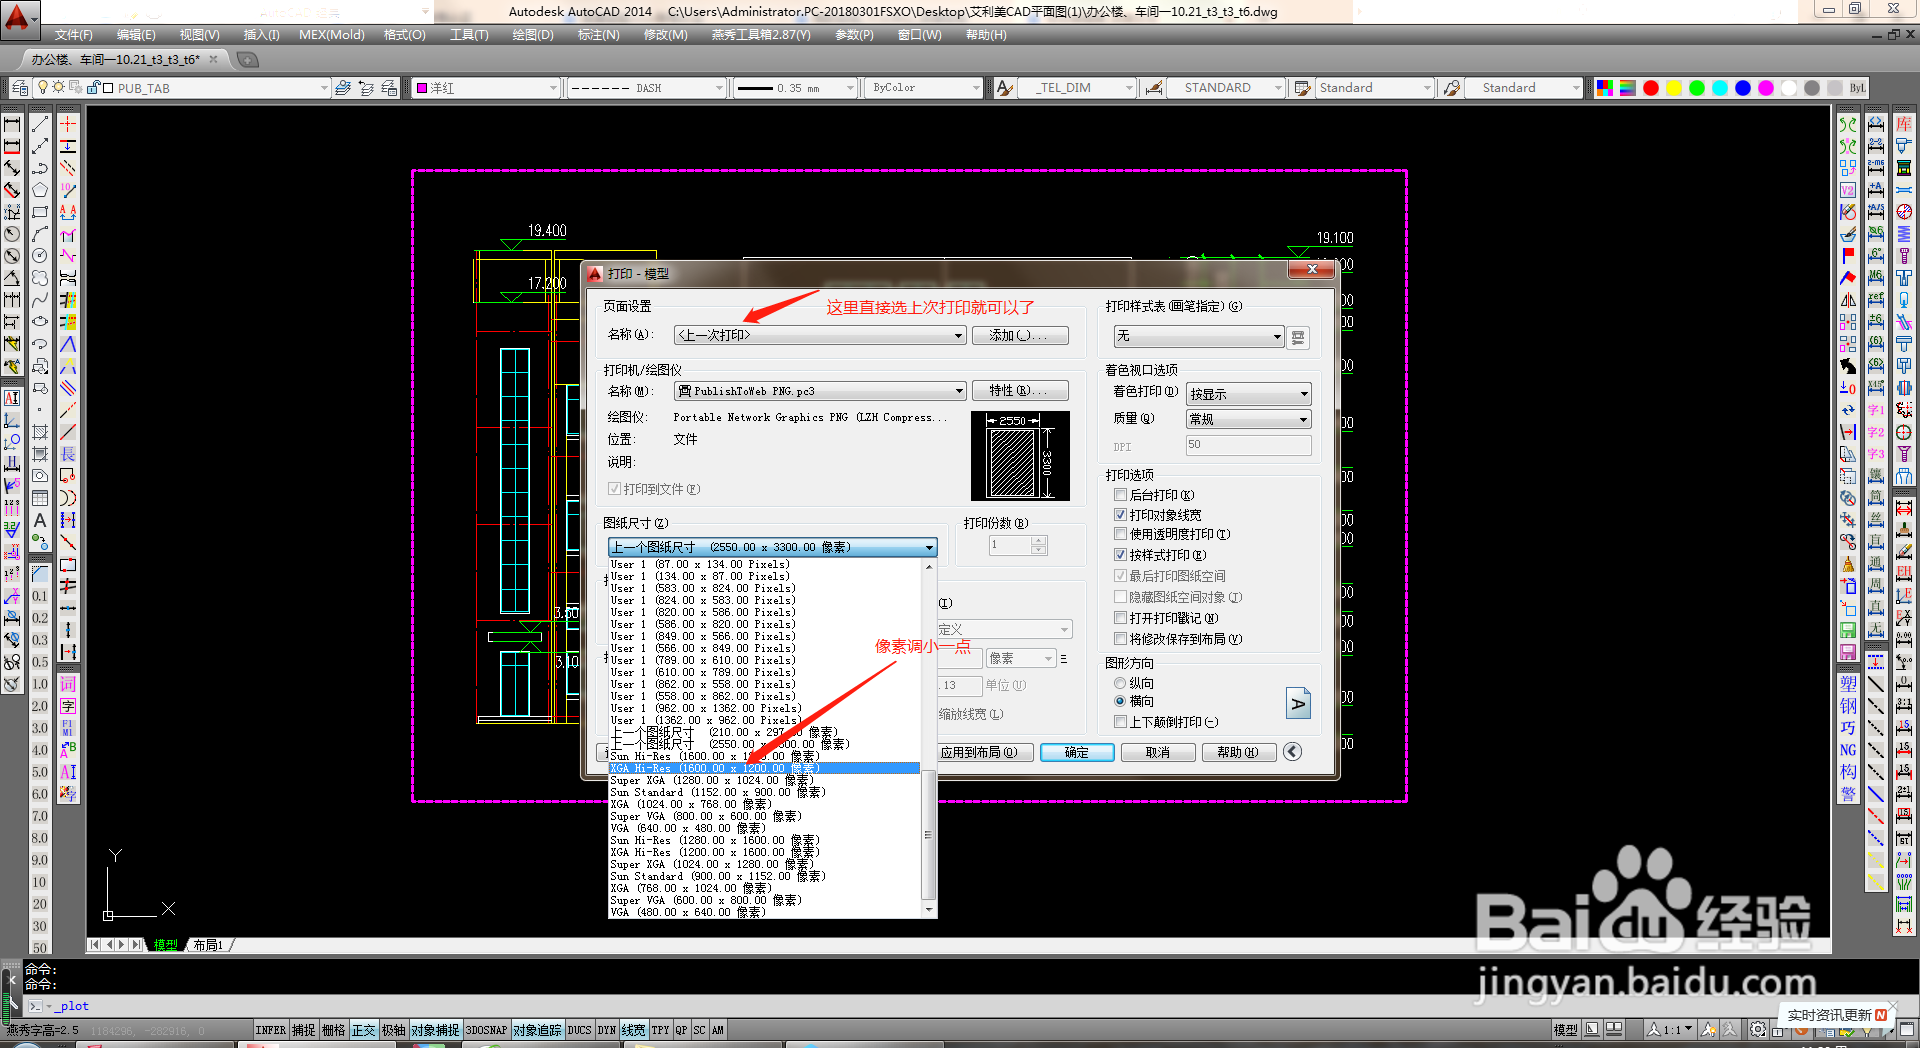The image size is (1920, 1048).
Task: Select the Table tool in draw toolbar
Action: pos(40,498)
